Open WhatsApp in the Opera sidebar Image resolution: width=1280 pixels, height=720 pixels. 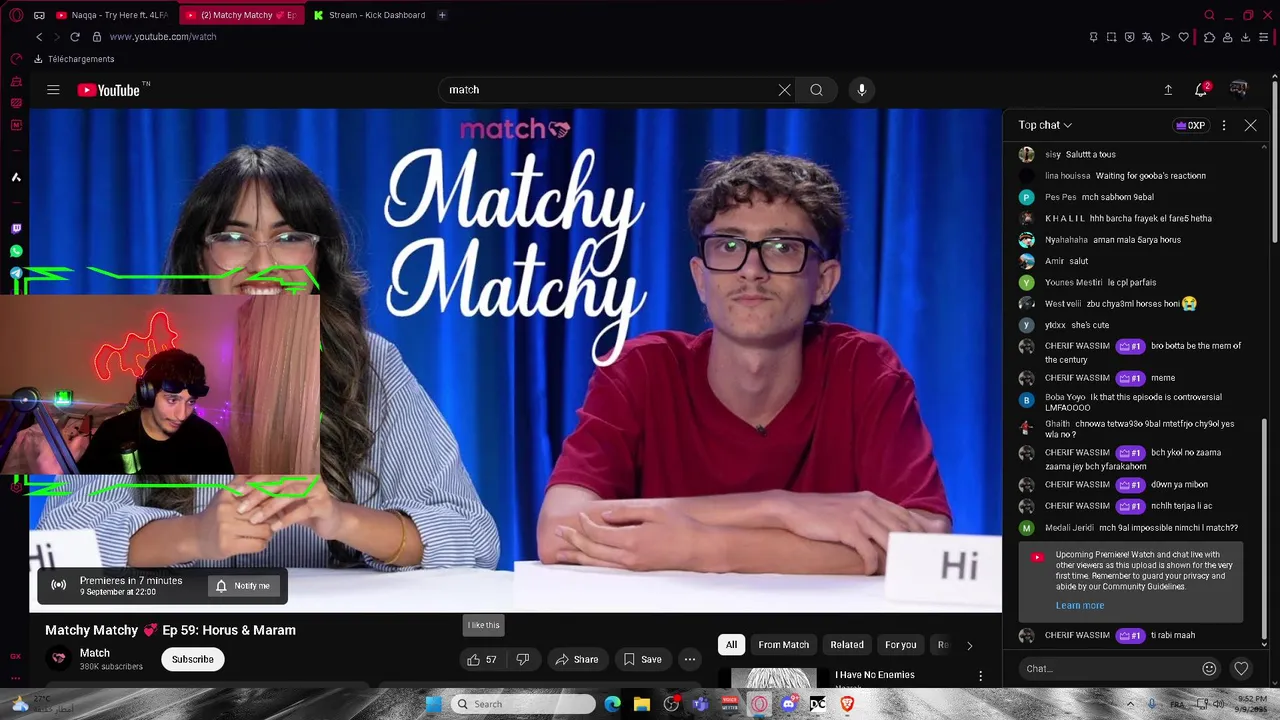click(16, 251)
